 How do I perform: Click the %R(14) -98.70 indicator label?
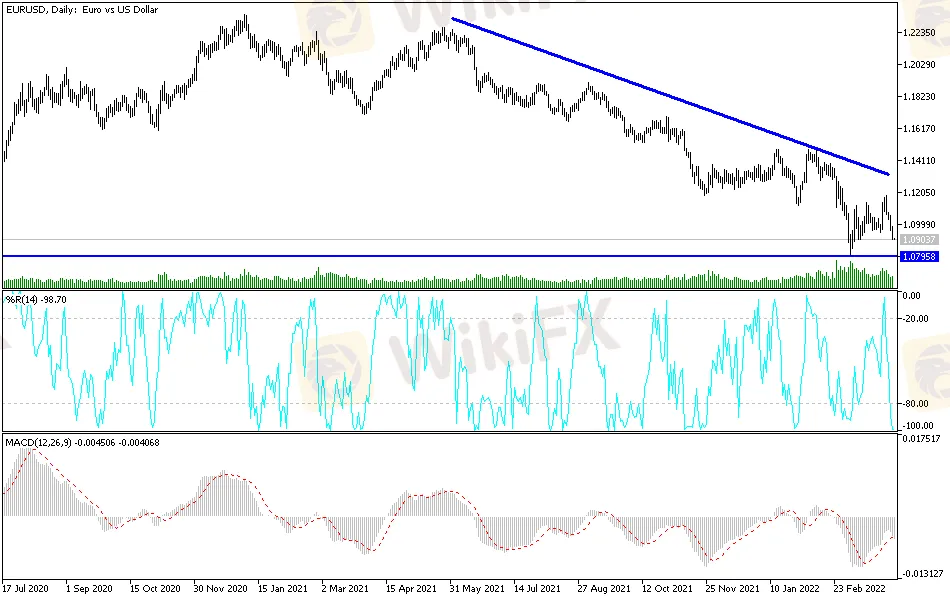coord(36,299)
